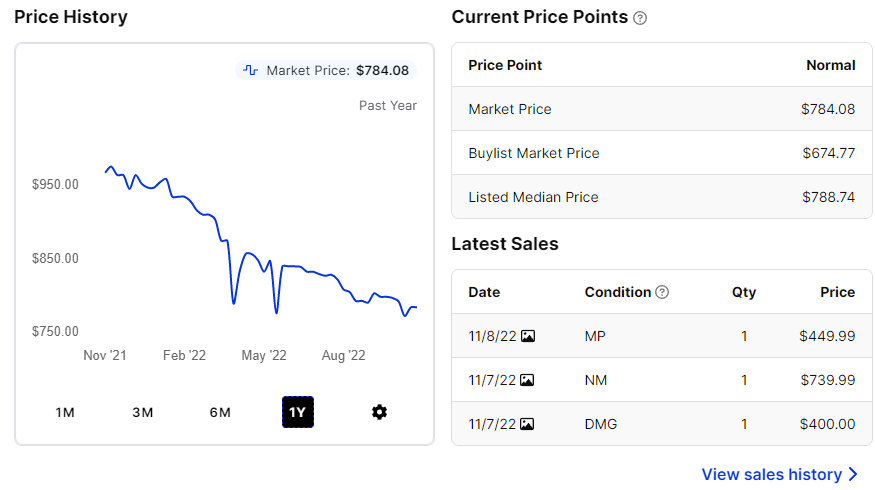Click the Listed Median Price row

pyautogui.click(x=661, y=197)
